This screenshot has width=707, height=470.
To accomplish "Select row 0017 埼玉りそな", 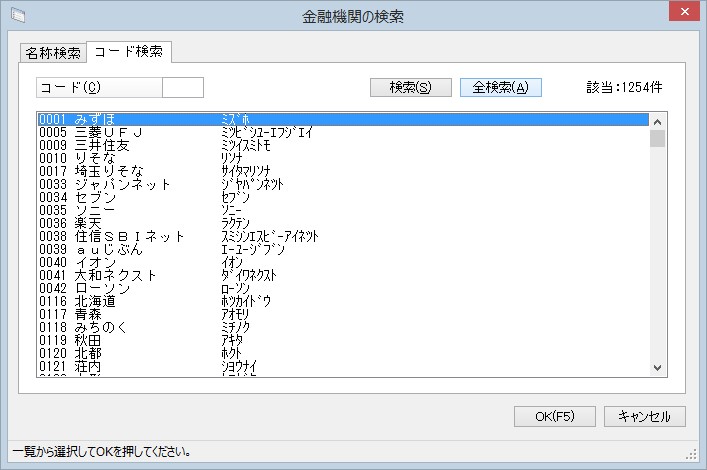I will pos(343,171).
